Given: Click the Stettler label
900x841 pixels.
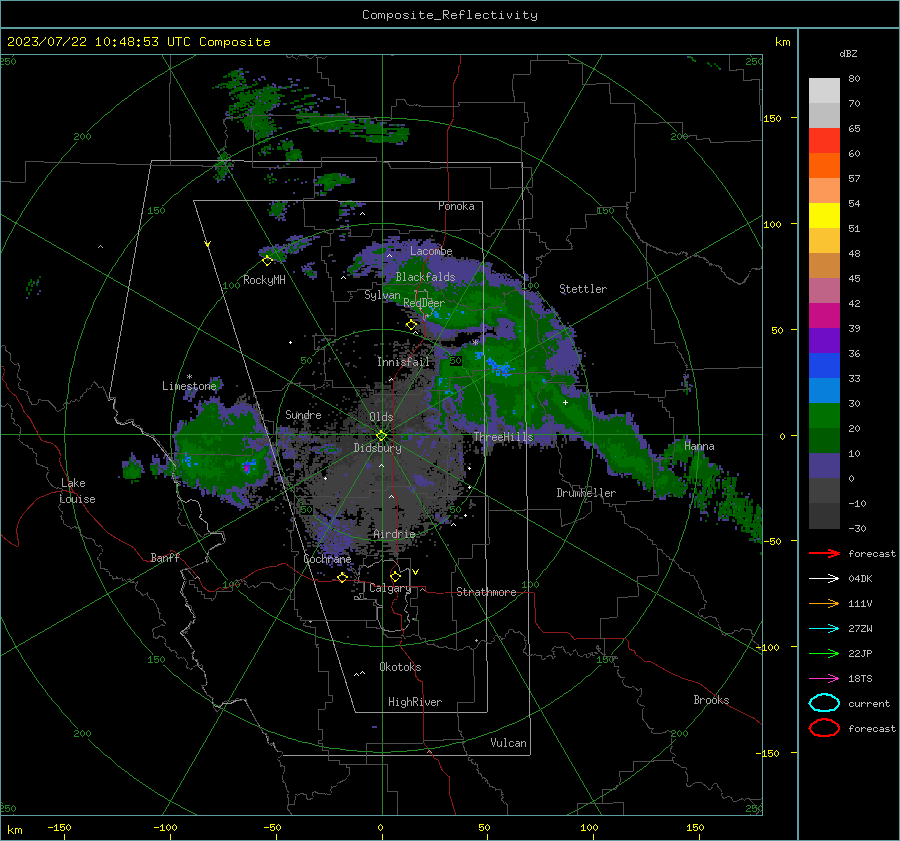Looking at the screenshot, I should [x=583, y=289].
